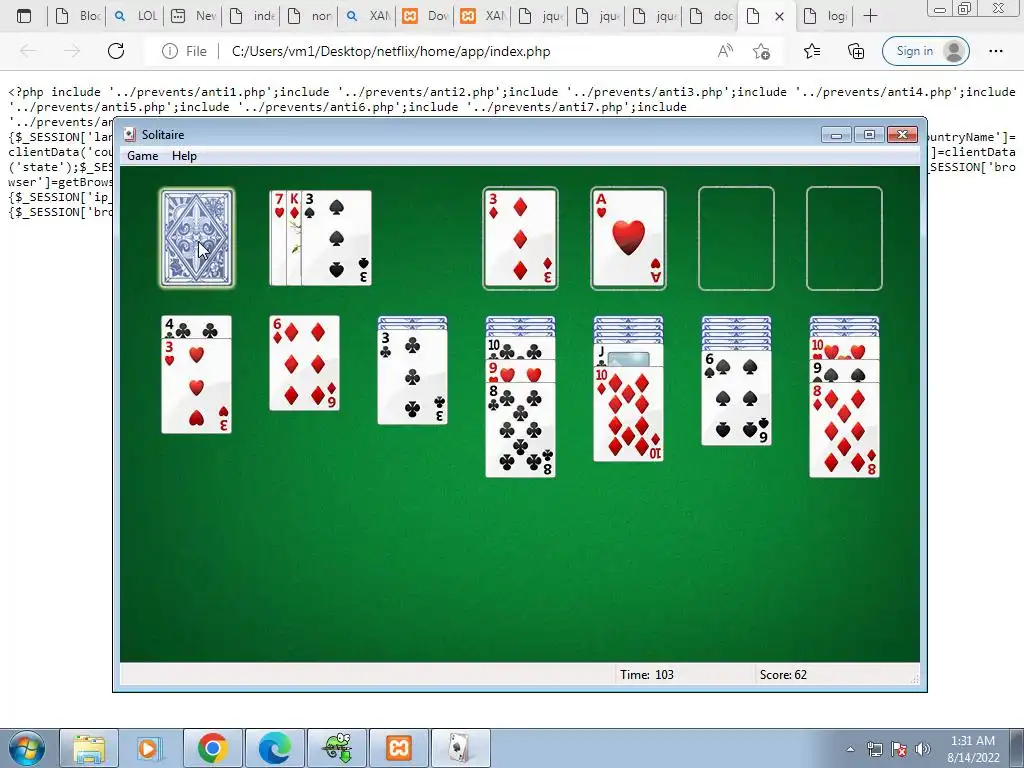This screenshot has width=1024, height=768.
Task: Select the 10 of hearts tableau card
Action: [x=844, y=349]
